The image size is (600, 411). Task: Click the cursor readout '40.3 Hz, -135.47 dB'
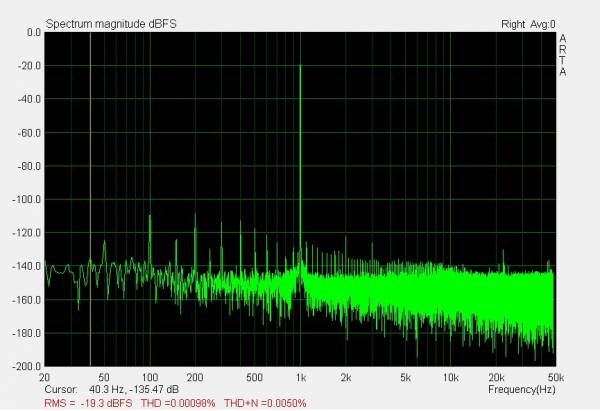(x=134, y=390)
